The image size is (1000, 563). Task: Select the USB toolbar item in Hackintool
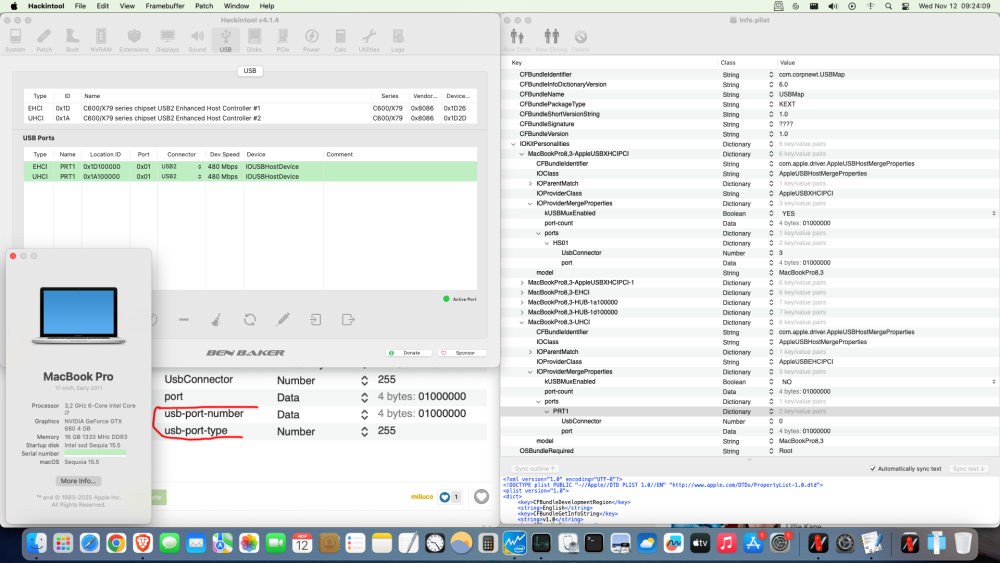pyautogui.click(x=226, y=40)
